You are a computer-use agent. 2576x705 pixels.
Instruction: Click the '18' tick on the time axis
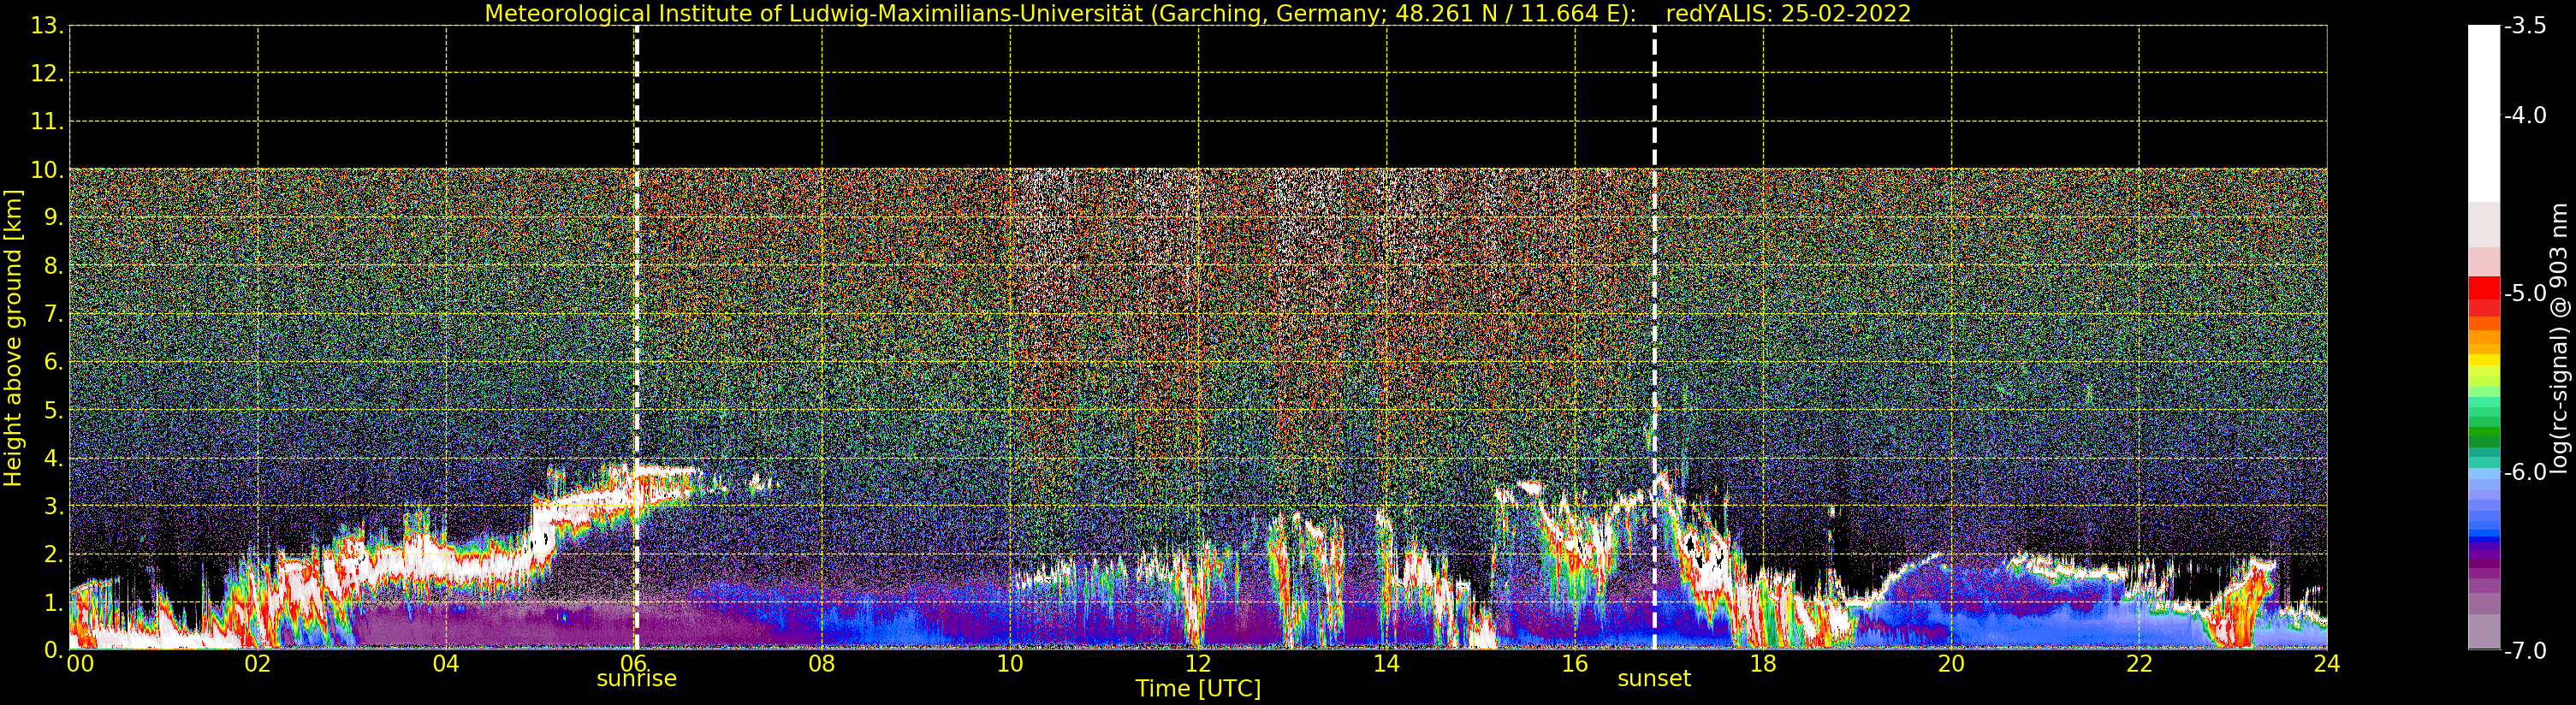point(1763,664)
